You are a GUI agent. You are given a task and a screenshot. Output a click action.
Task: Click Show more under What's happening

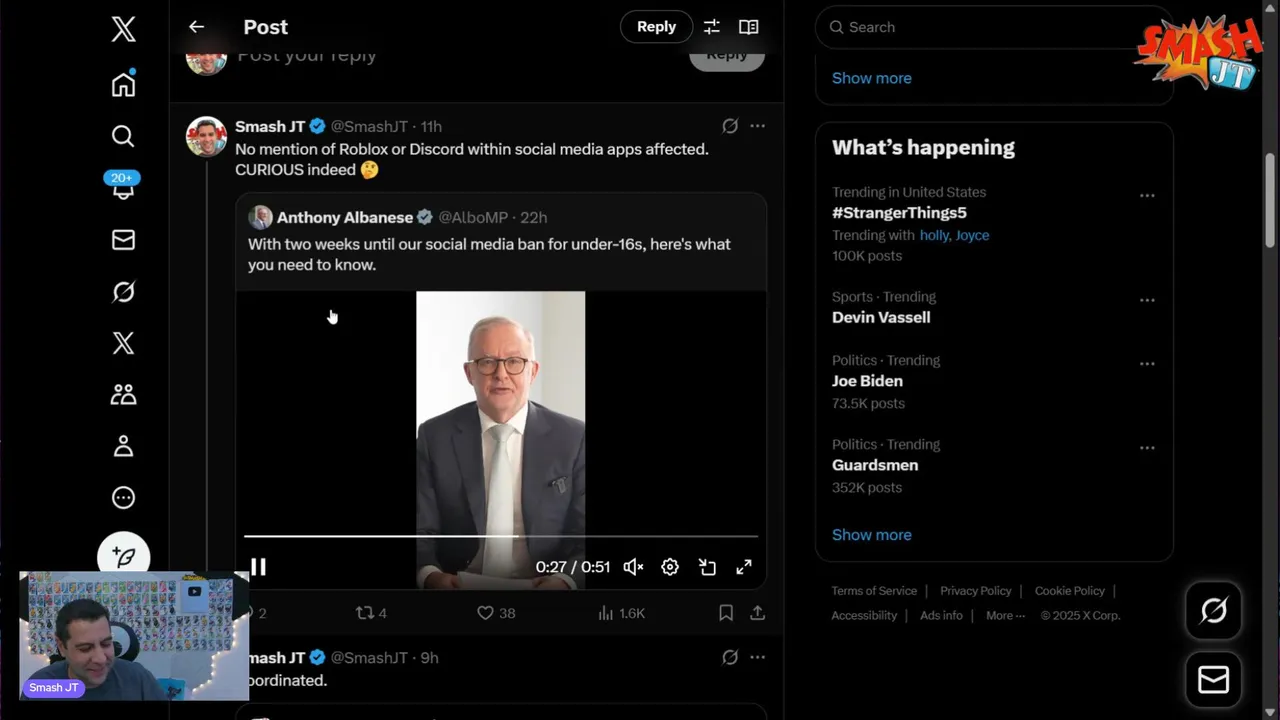pyautogui.click(x=871, y=535)
